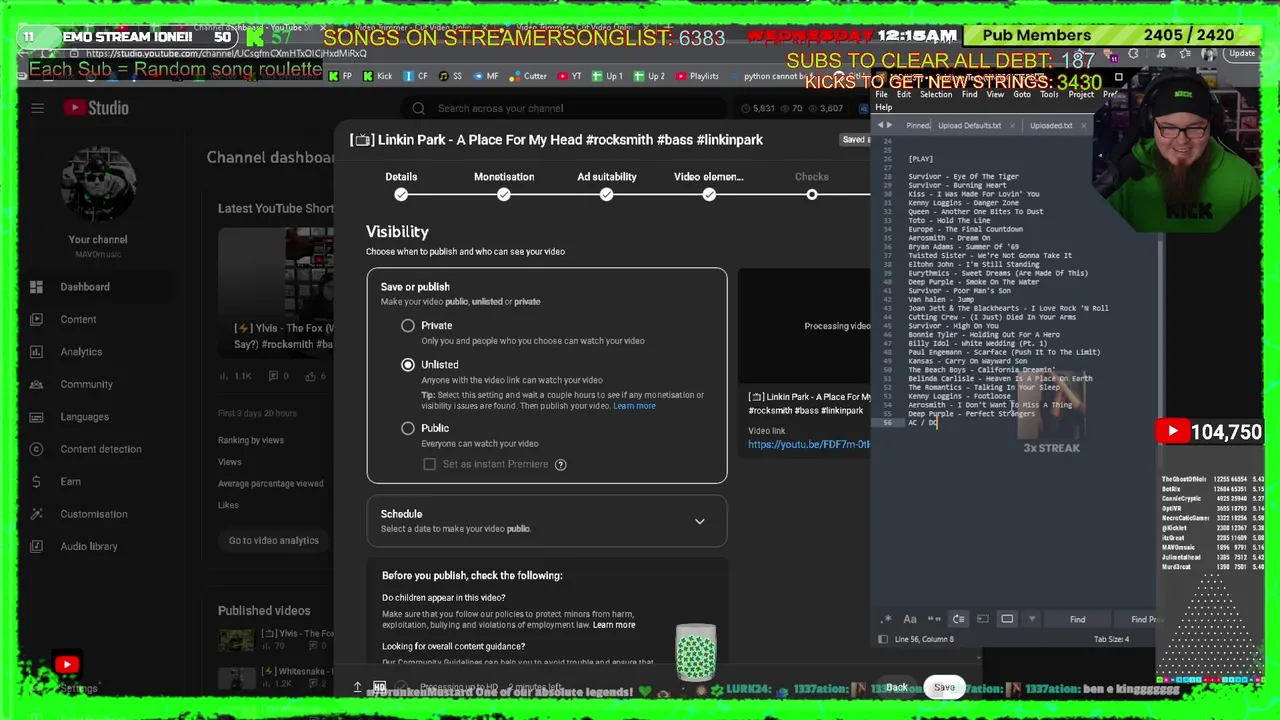Click Tab Size: 4 in editor status bar
This screenshot has height=720, width=1280.
1112,639
